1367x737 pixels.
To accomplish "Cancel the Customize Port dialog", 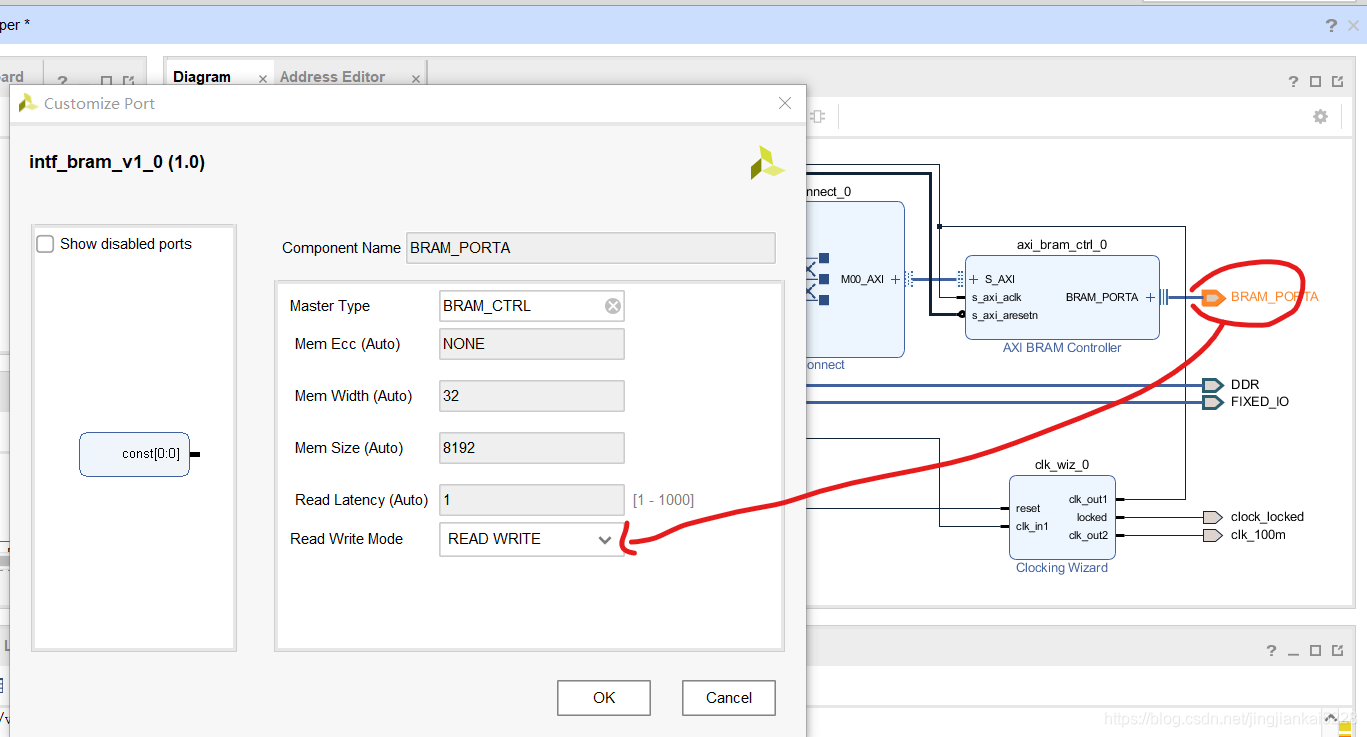I will pos(729,698).
